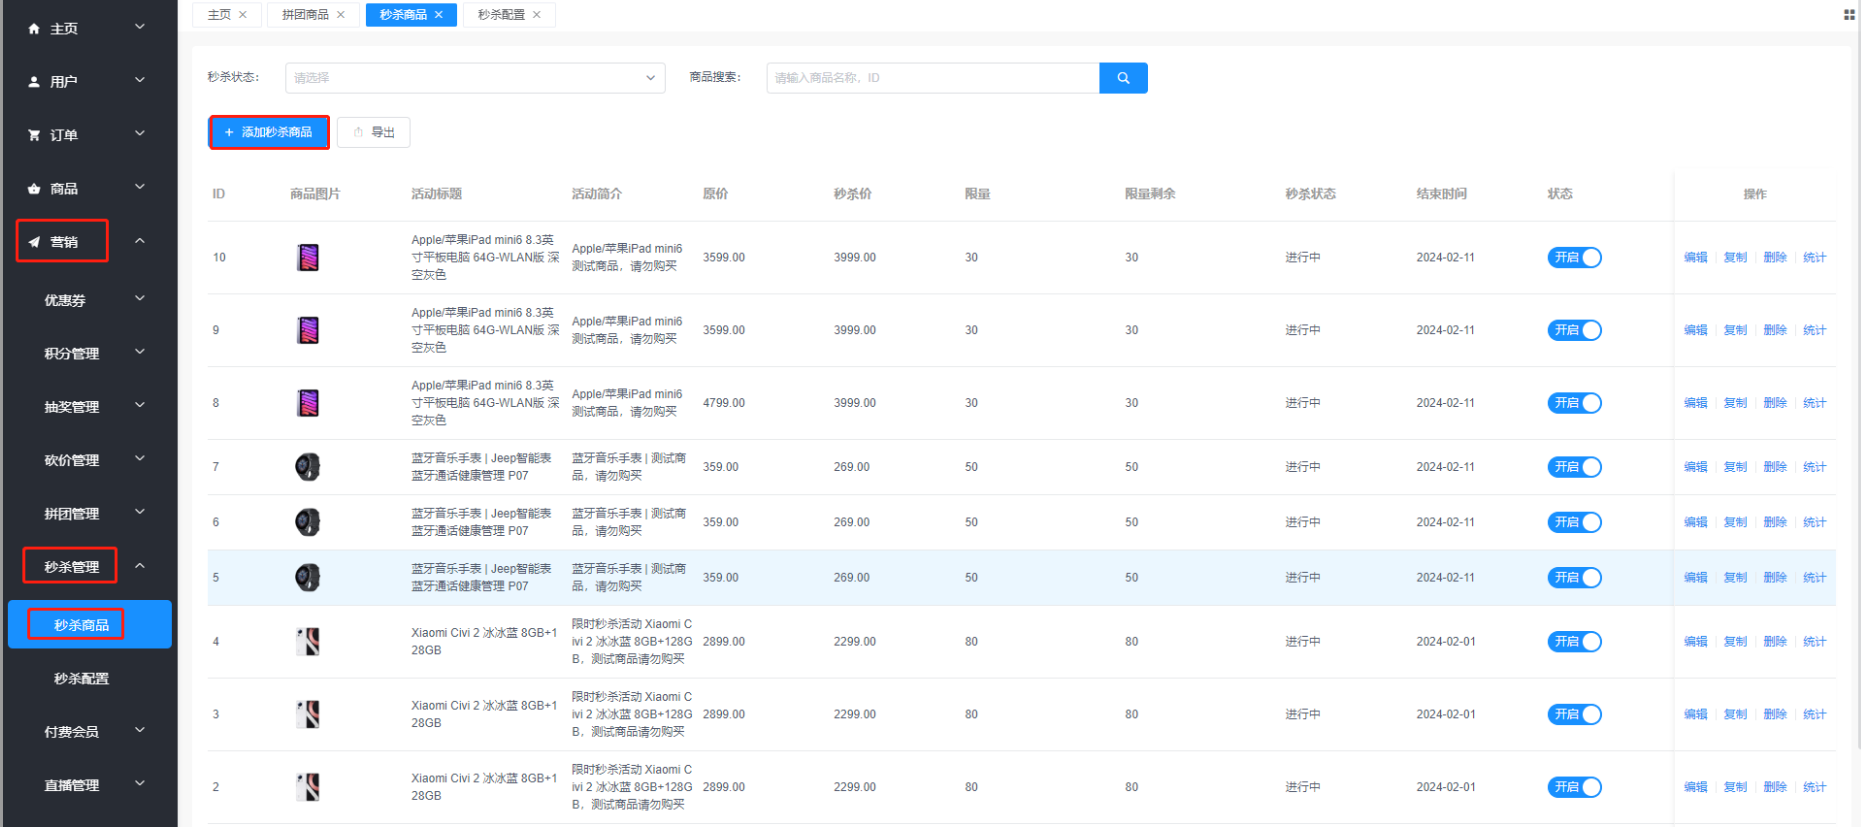1861x827 pixels.
Task: Click 编辑 link for ID 9 row
Action: (x=1695, y=330)
